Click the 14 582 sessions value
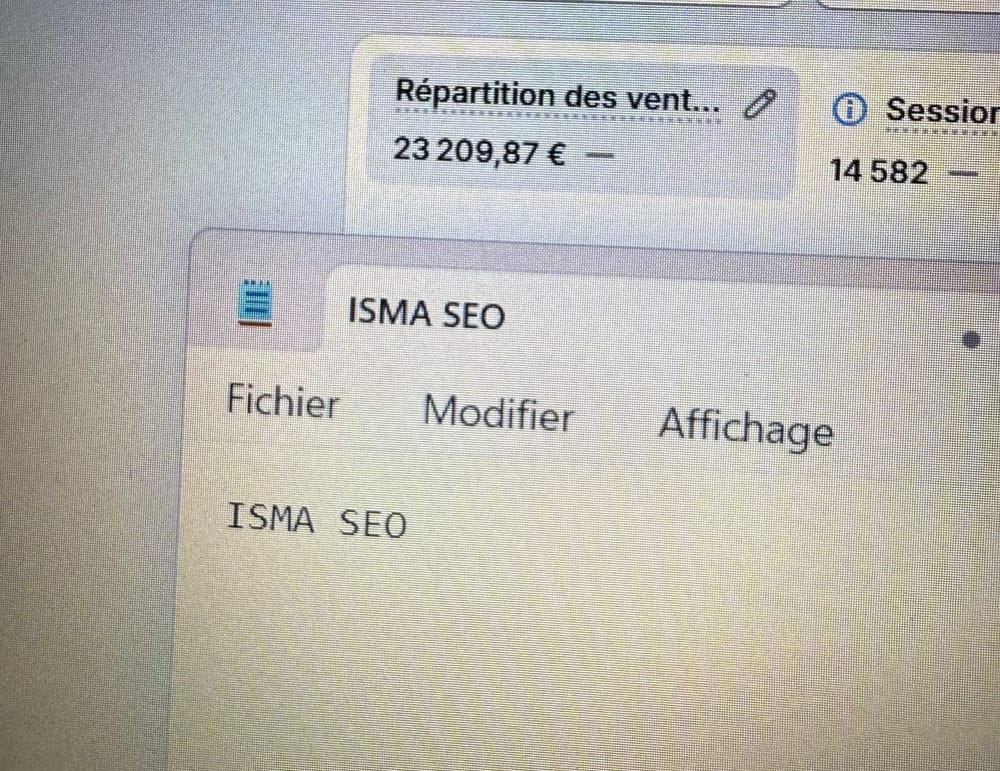1000x771 pixels. tap(879, 171)
